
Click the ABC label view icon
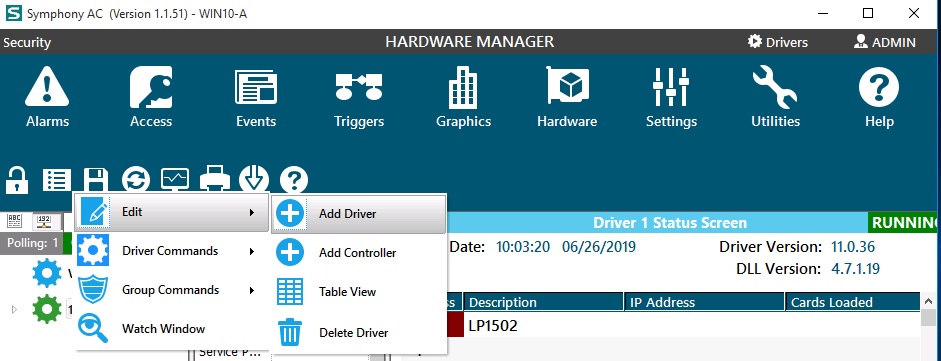14,221
